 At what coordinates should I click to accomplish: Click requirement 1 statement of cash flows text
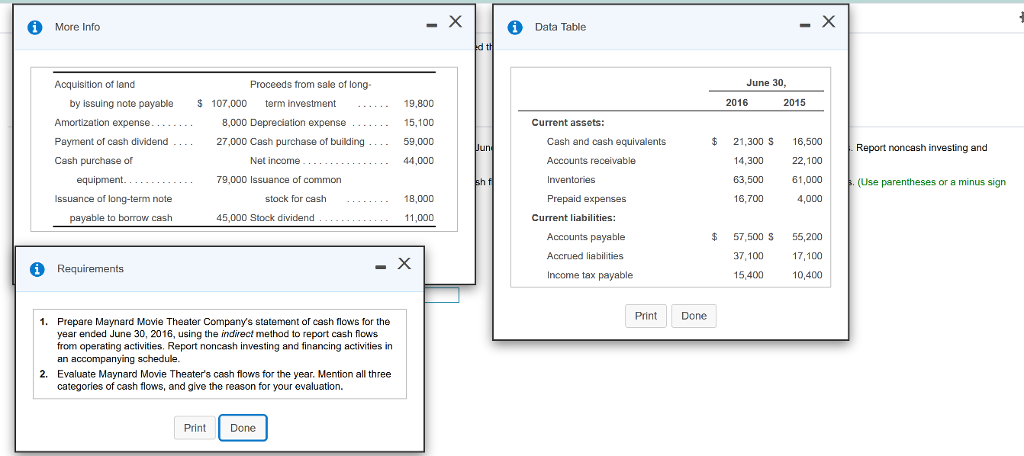[x=225, y=340]
